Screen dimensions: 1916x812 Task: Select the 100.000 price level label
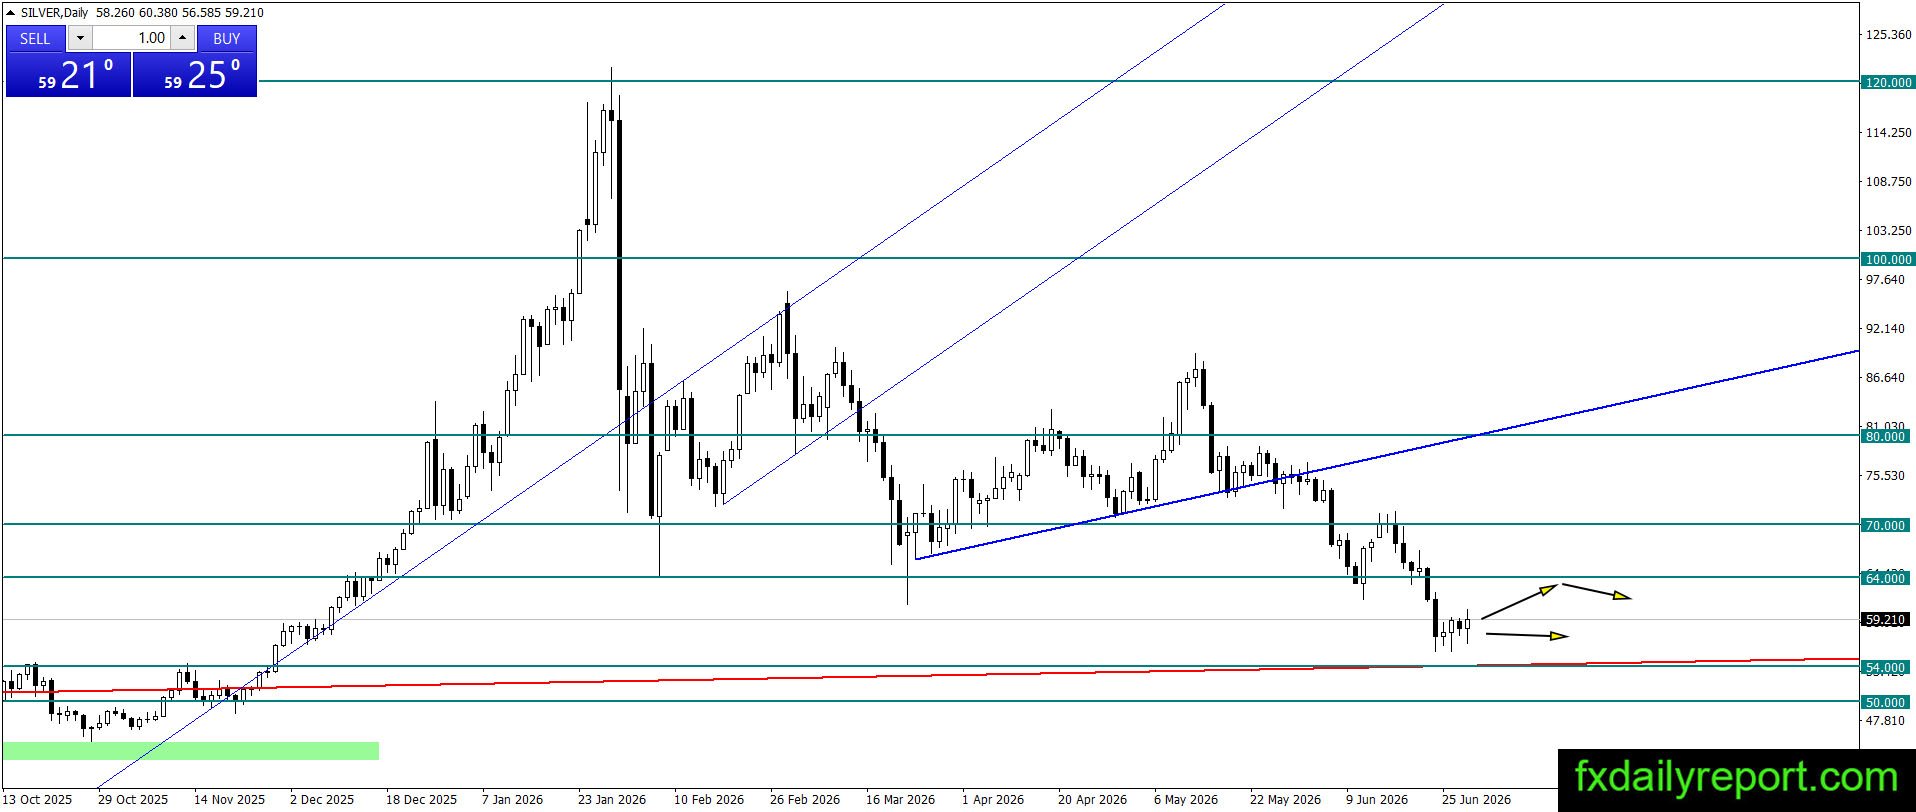1888,259
